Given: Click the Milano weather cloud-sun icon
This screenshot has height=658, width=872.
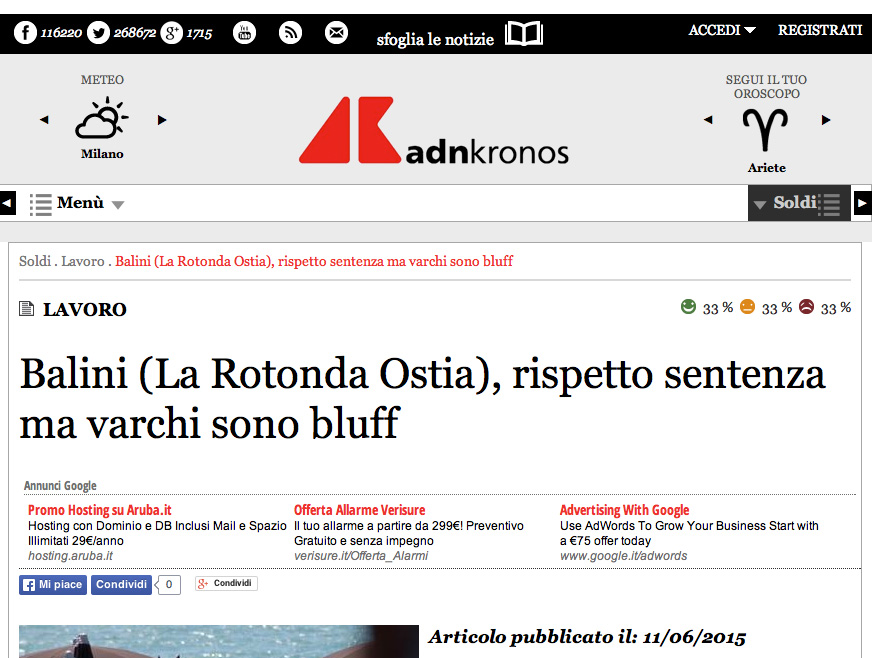Looking at the screenshot, I should (102, 117).
